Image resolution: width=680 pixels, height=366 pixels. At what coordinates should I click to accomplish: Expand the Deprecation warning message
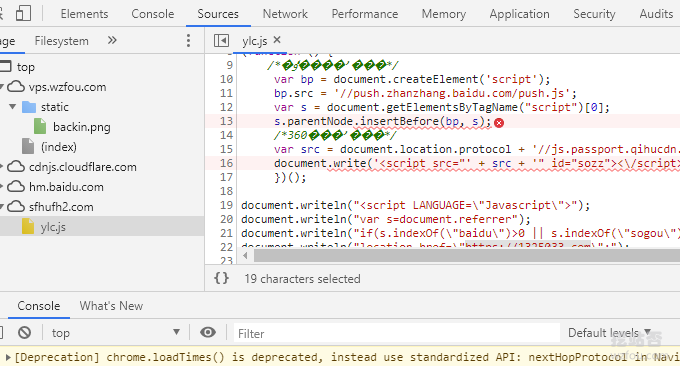8,357
